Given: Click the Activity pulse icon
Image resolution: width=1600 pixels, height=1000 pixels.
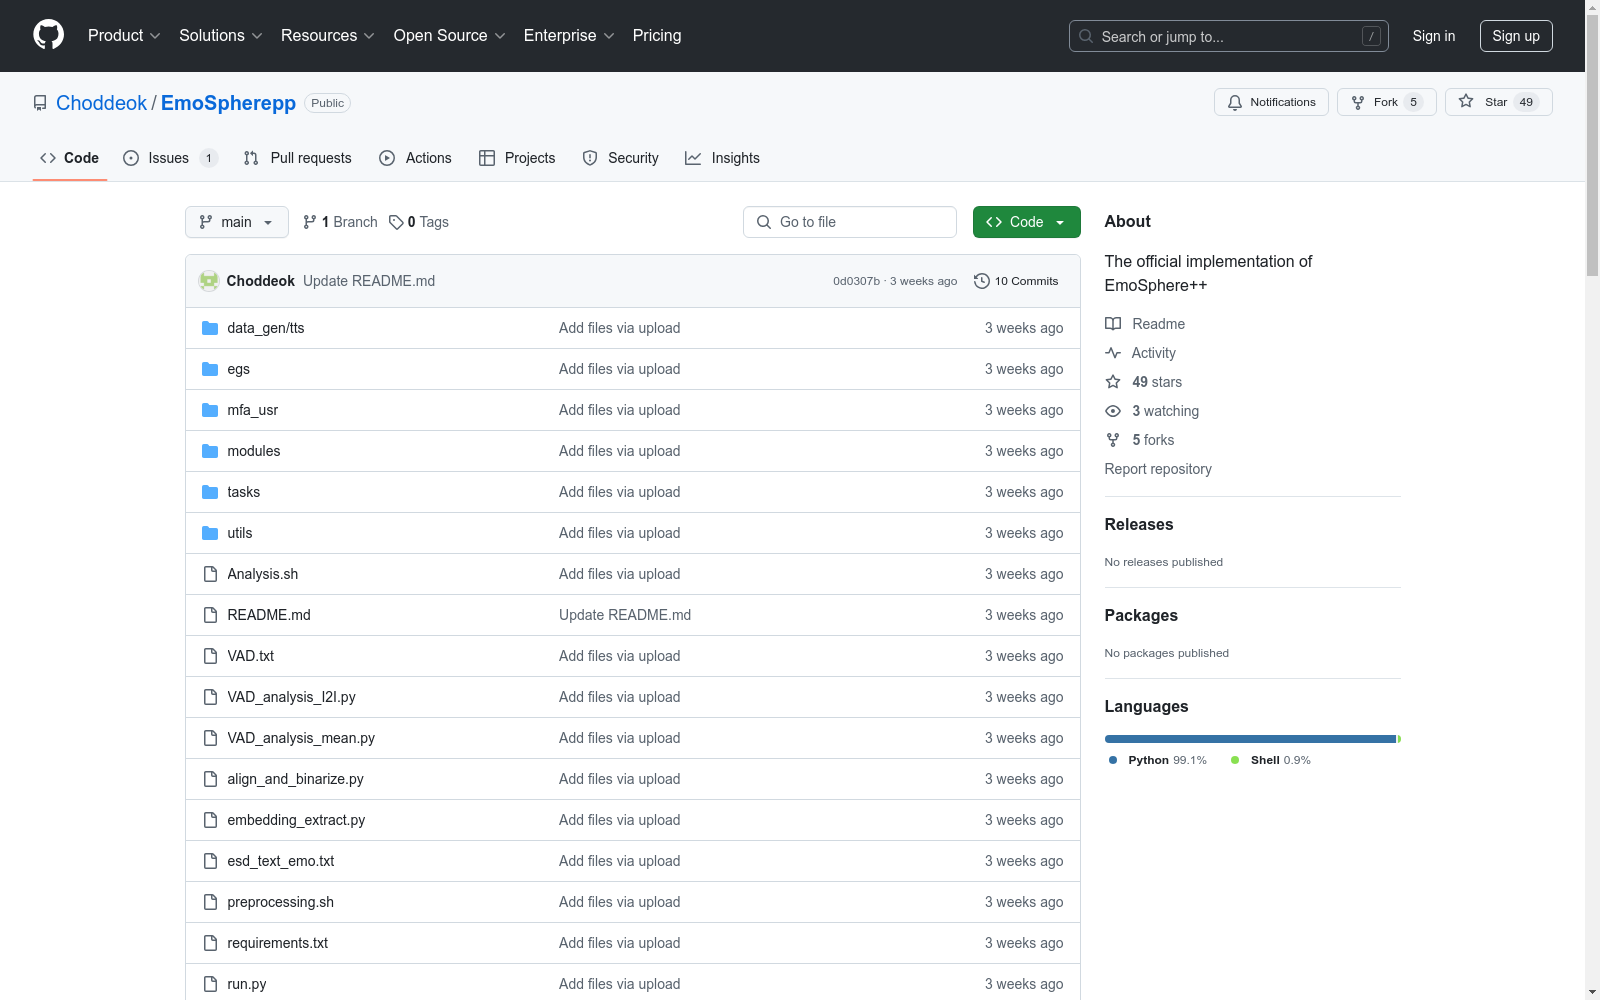Looking at the screenshot, I should pos(1113,353).
